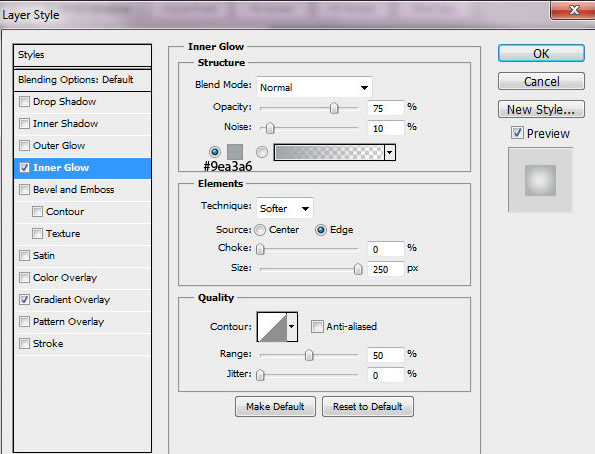Click the New Style... button
This screenshot has width=595, height=454.
click(541, 110)
